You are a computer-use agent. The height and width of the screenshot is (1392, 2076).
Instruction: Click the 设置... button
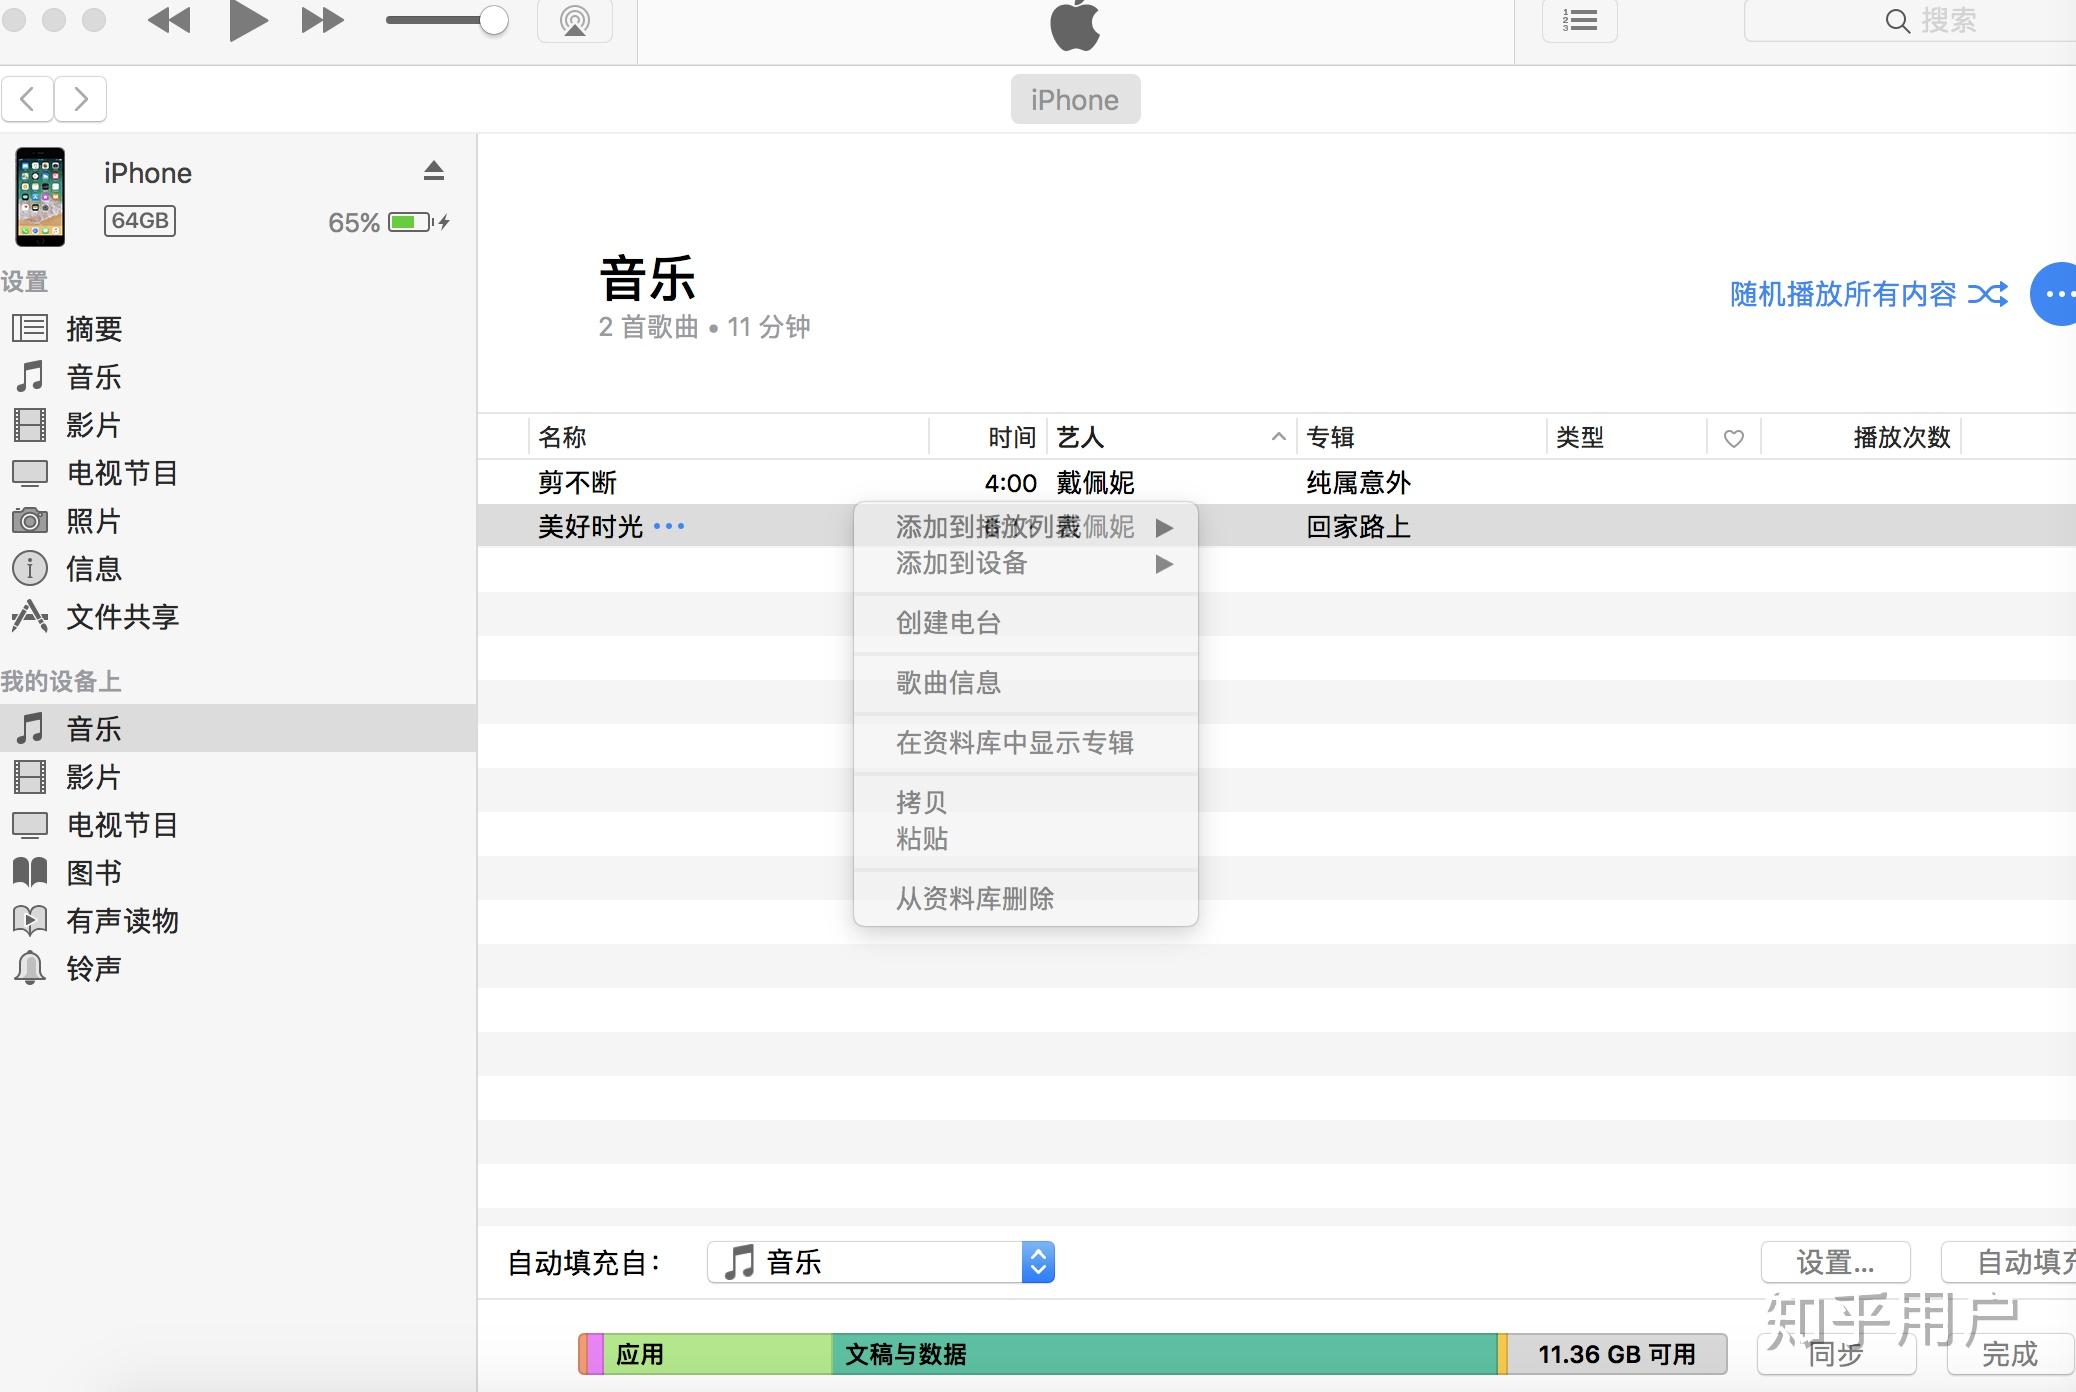click(1835, 1262)
